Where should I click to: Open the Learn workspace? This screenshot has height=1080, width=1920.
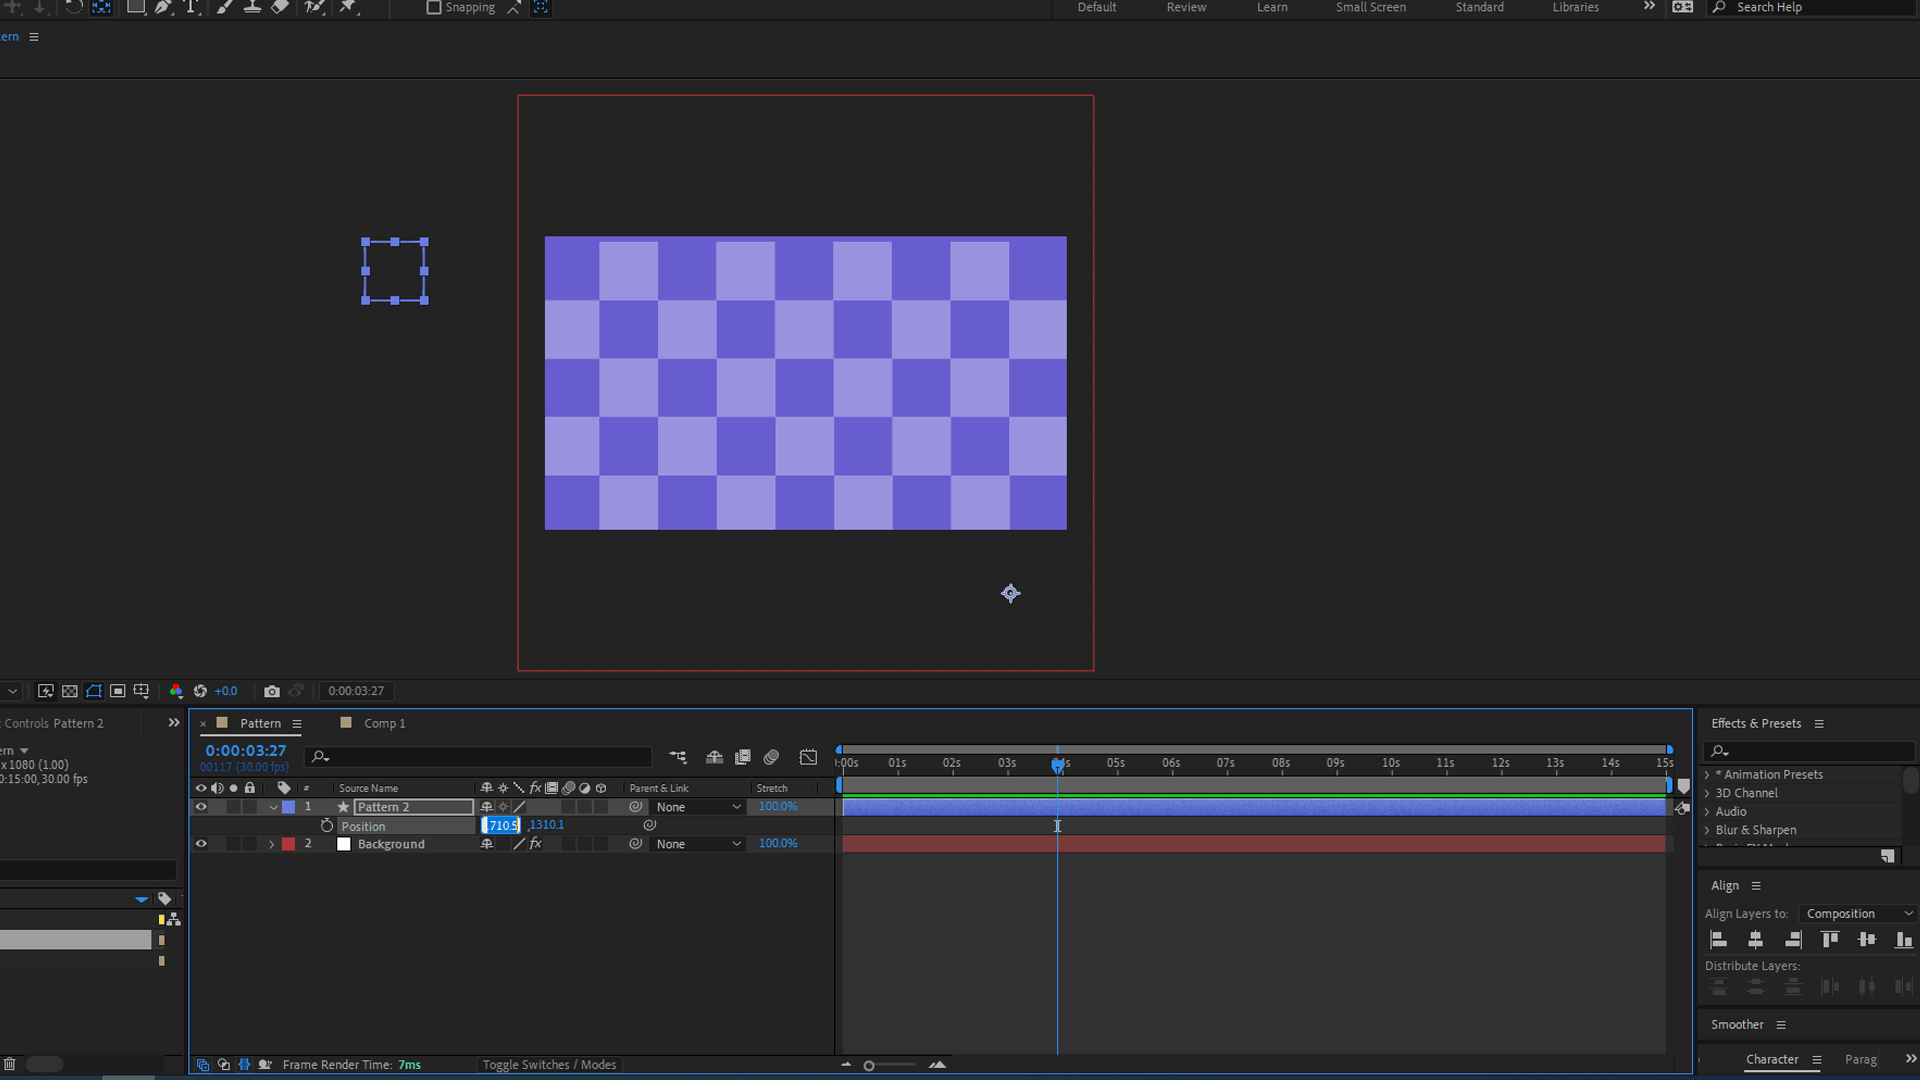pos(1271,7)
